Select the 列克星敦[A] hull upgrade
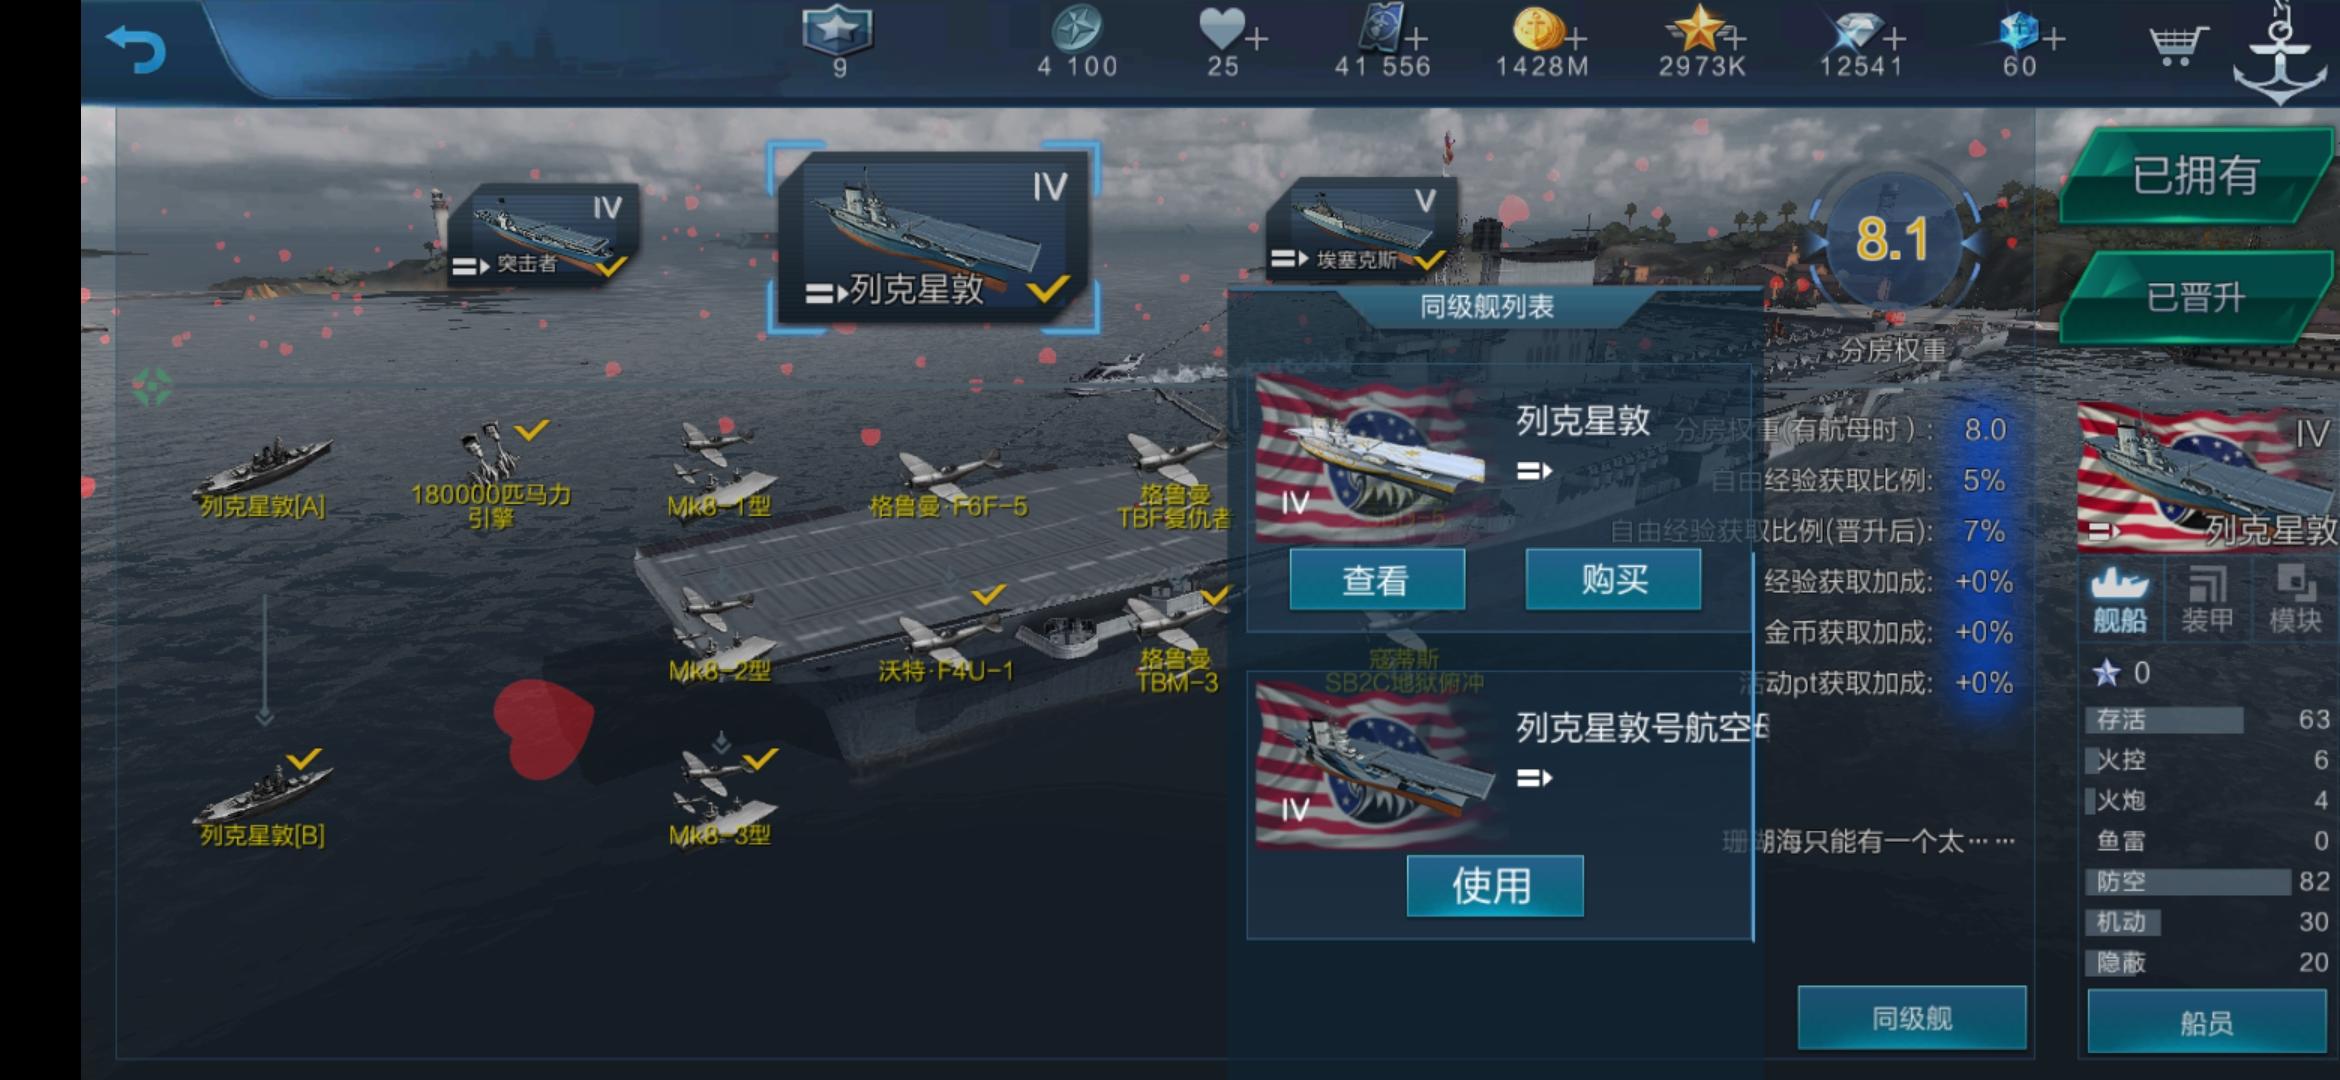The height and width of the screenshot is (1080, 2340). 262,478
